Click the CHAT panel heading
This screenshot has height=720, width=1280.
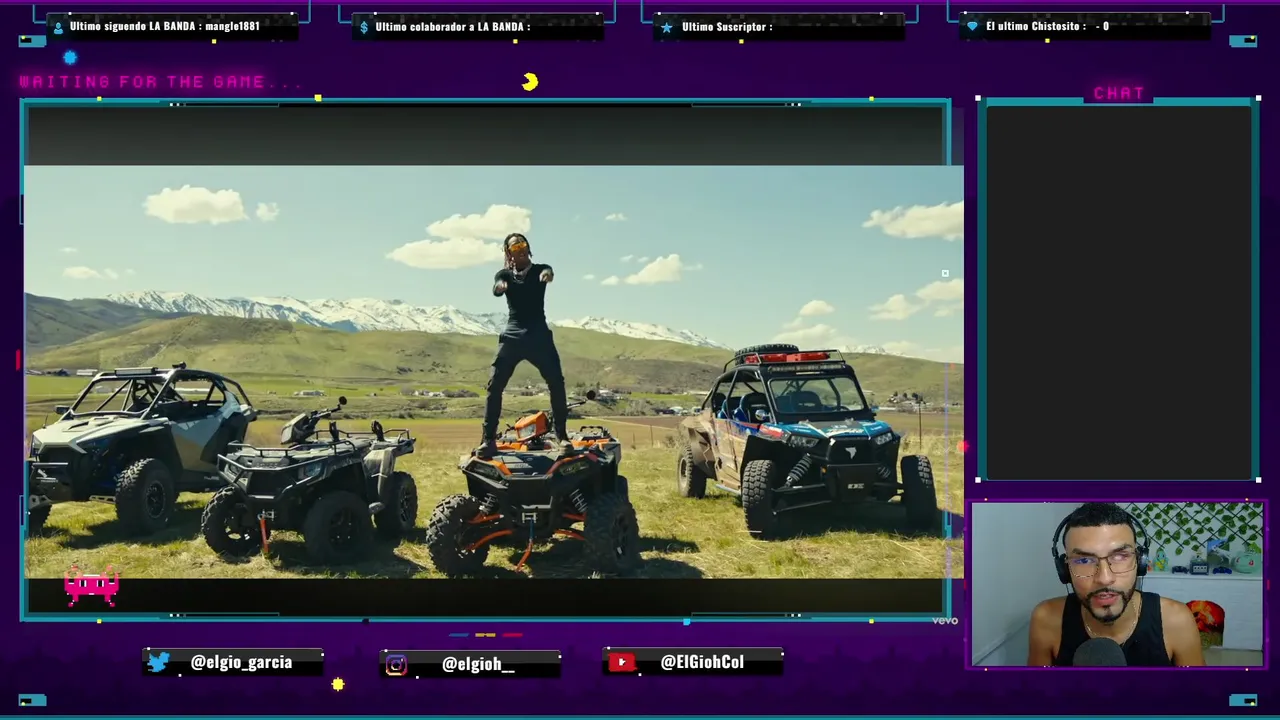1119,93
